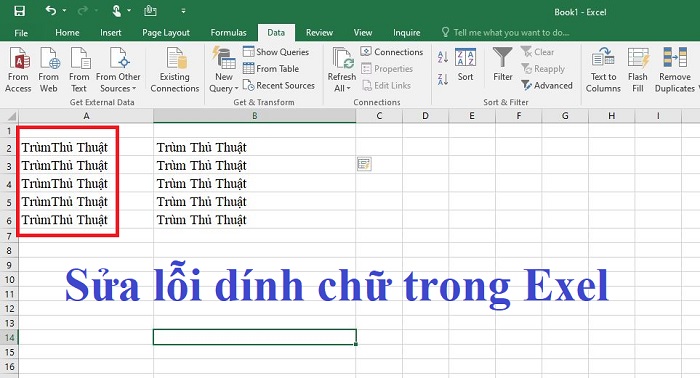Viewport: 700px width, 378px height.
Task: Click Reapply filter
Action: point(543,69)
